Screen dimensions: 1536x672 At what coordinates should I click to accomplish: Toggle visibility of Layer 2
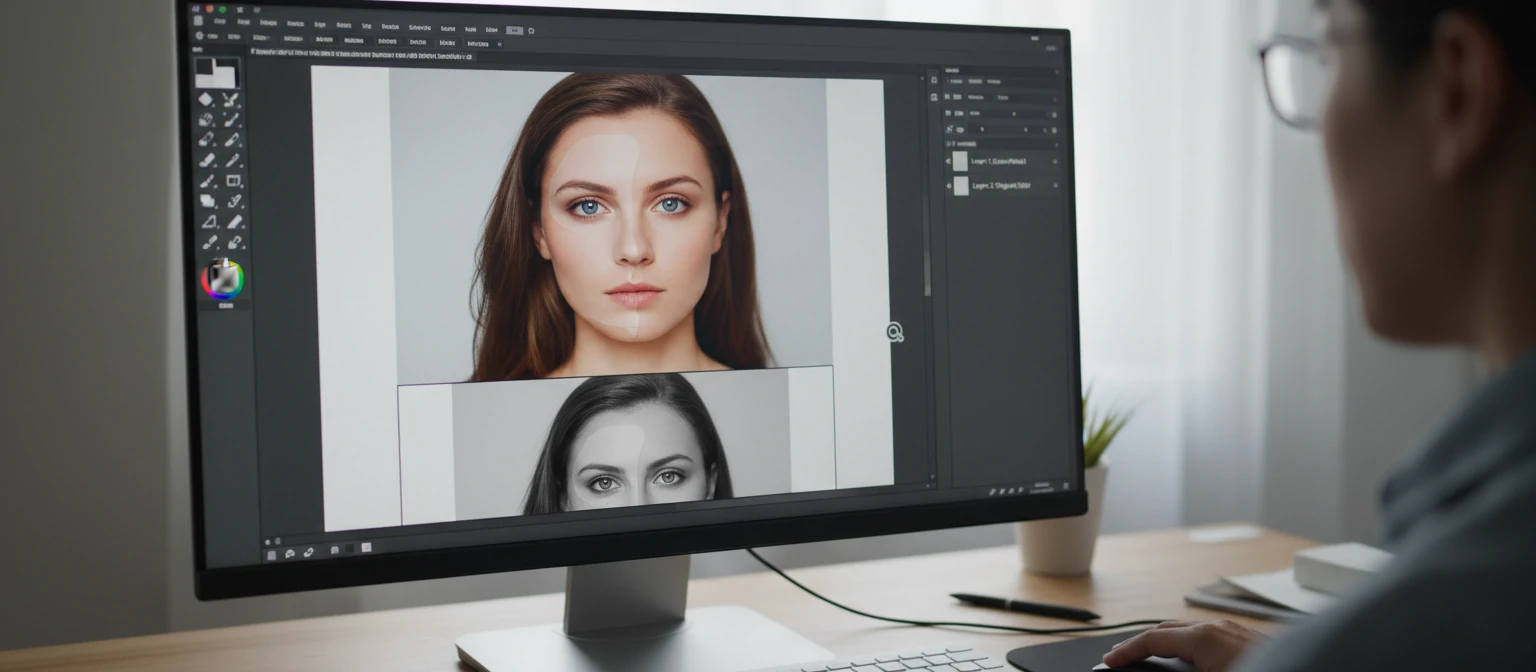click(950, 185)
